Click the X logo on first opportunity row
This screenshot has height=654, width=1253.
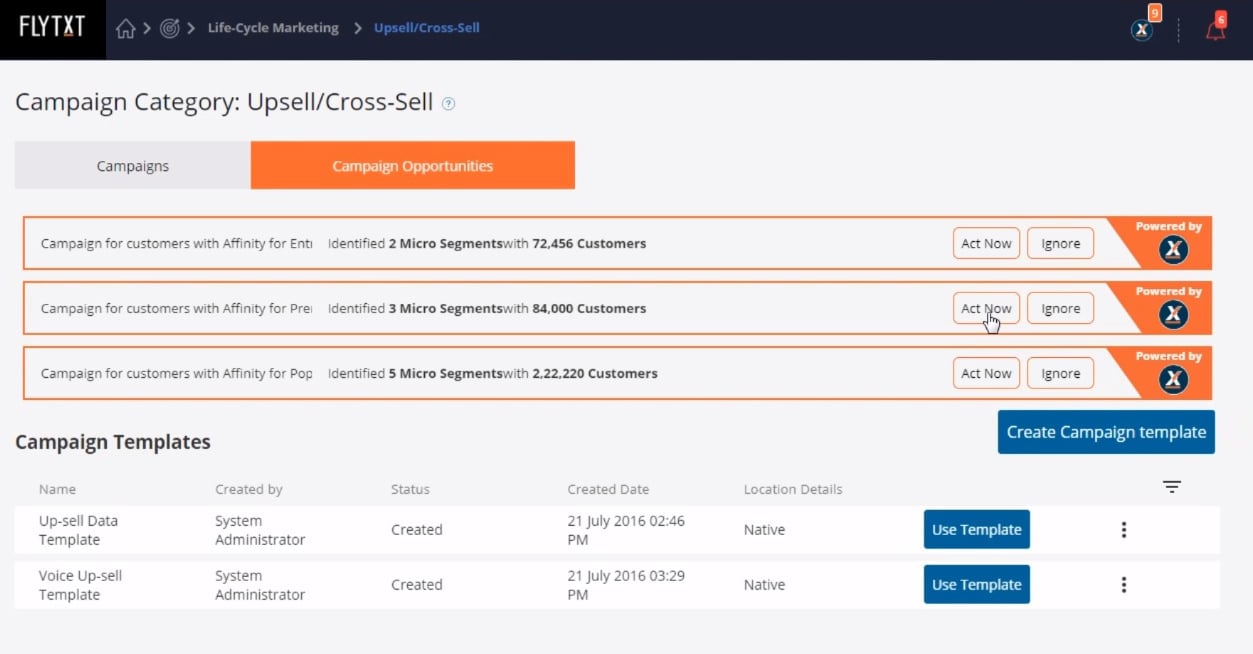coord(1173,250)
